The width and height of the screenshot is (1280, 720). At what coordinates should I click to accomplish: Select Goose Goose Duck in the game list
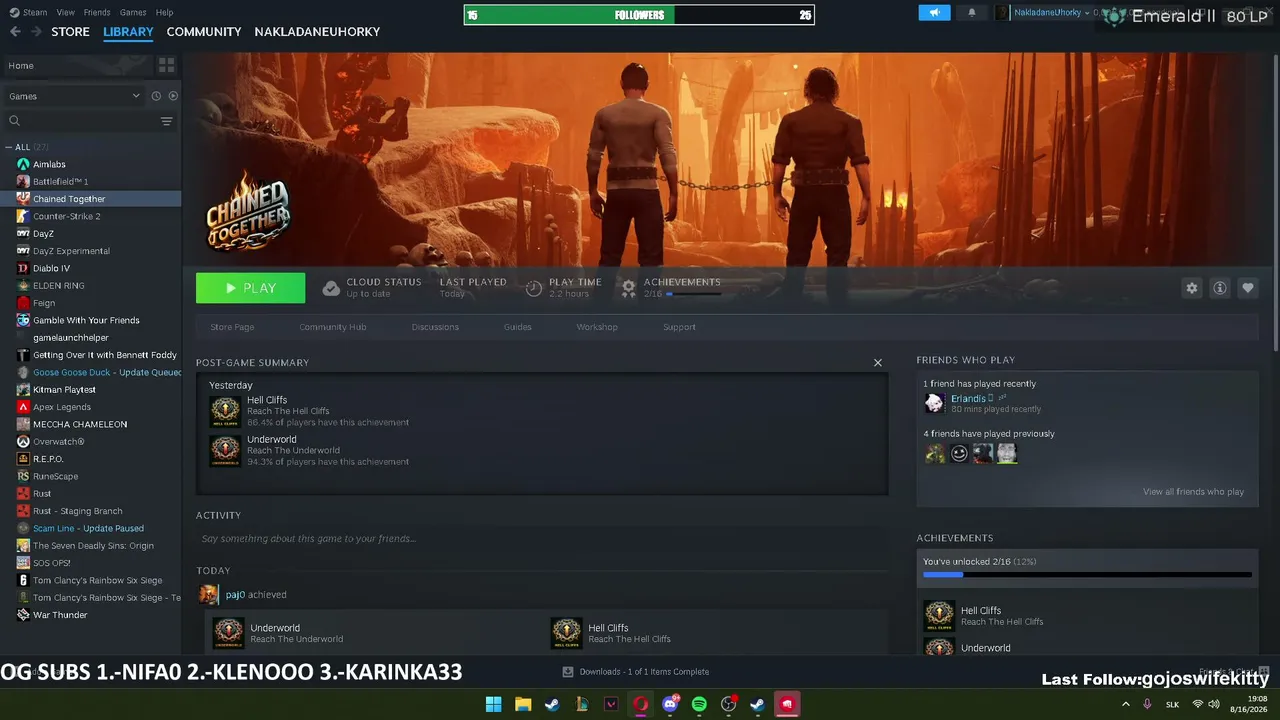pyautogui.click(x=90, y=373)
